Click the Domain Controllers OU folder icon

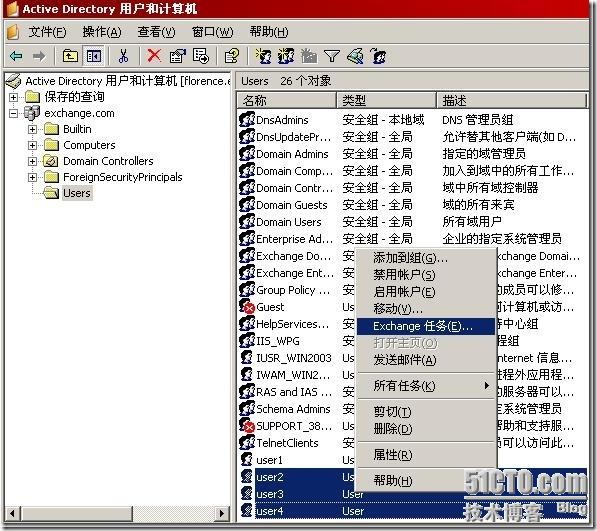51,161
